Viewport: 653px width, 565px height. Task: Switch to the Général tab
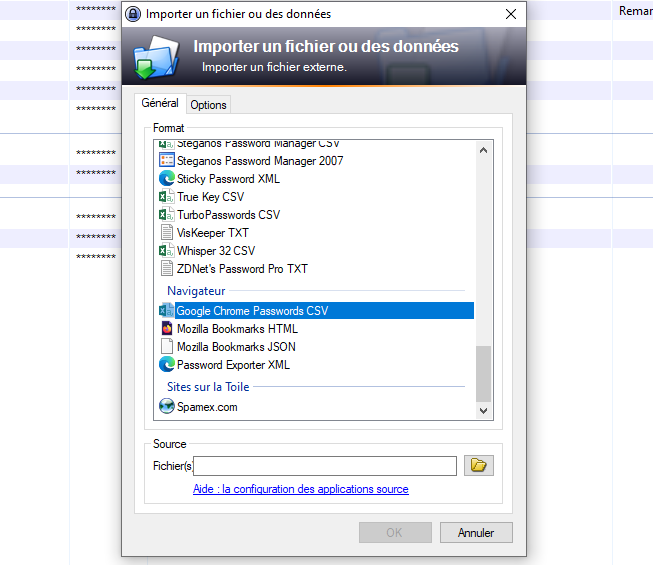tap(160, 103)
